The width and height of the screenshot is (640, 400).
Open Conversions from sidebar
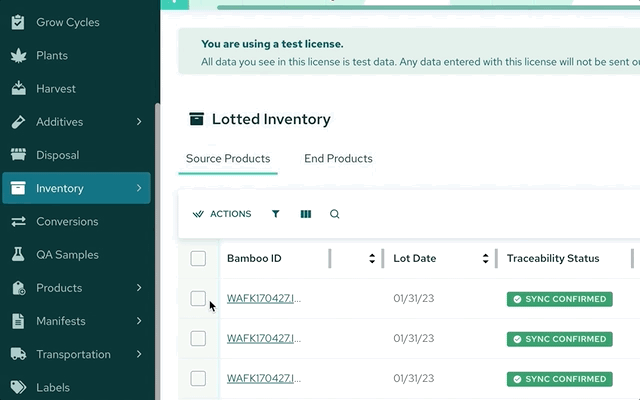tap(67, 222)
